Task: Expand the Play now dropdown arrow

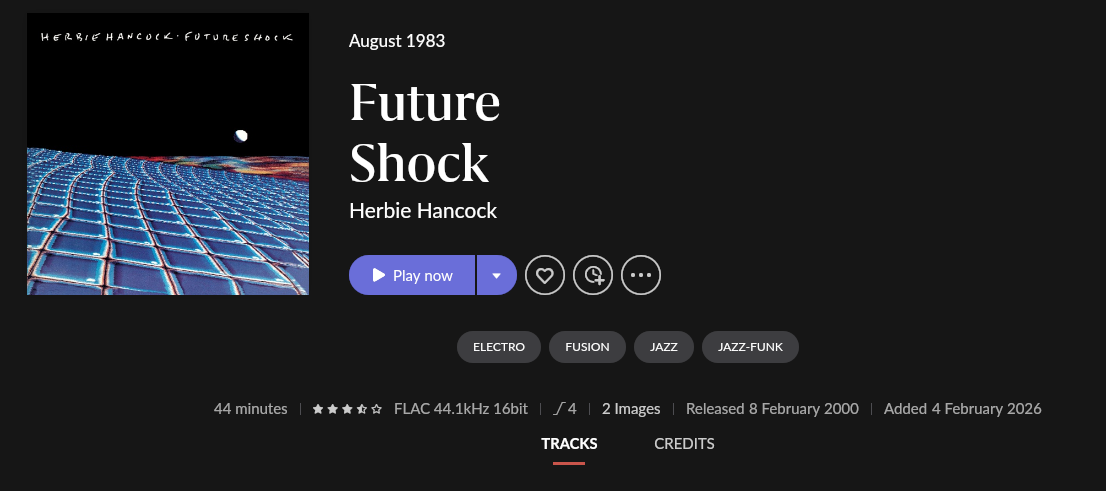Action: click(496, 275)
